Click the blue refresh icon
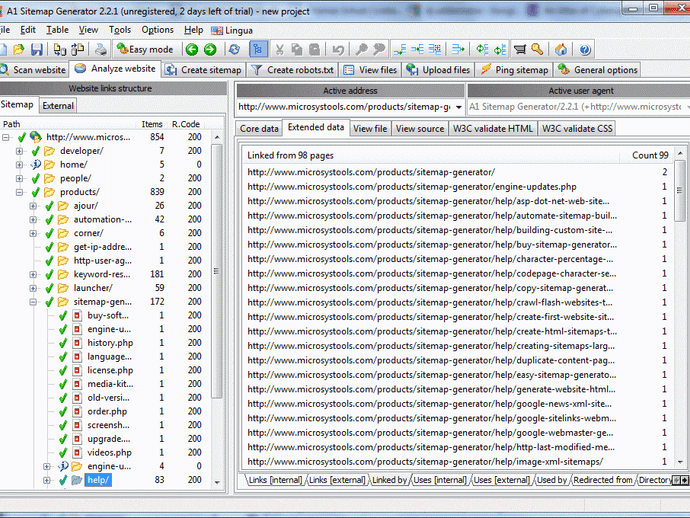 (x=234, y=49)
